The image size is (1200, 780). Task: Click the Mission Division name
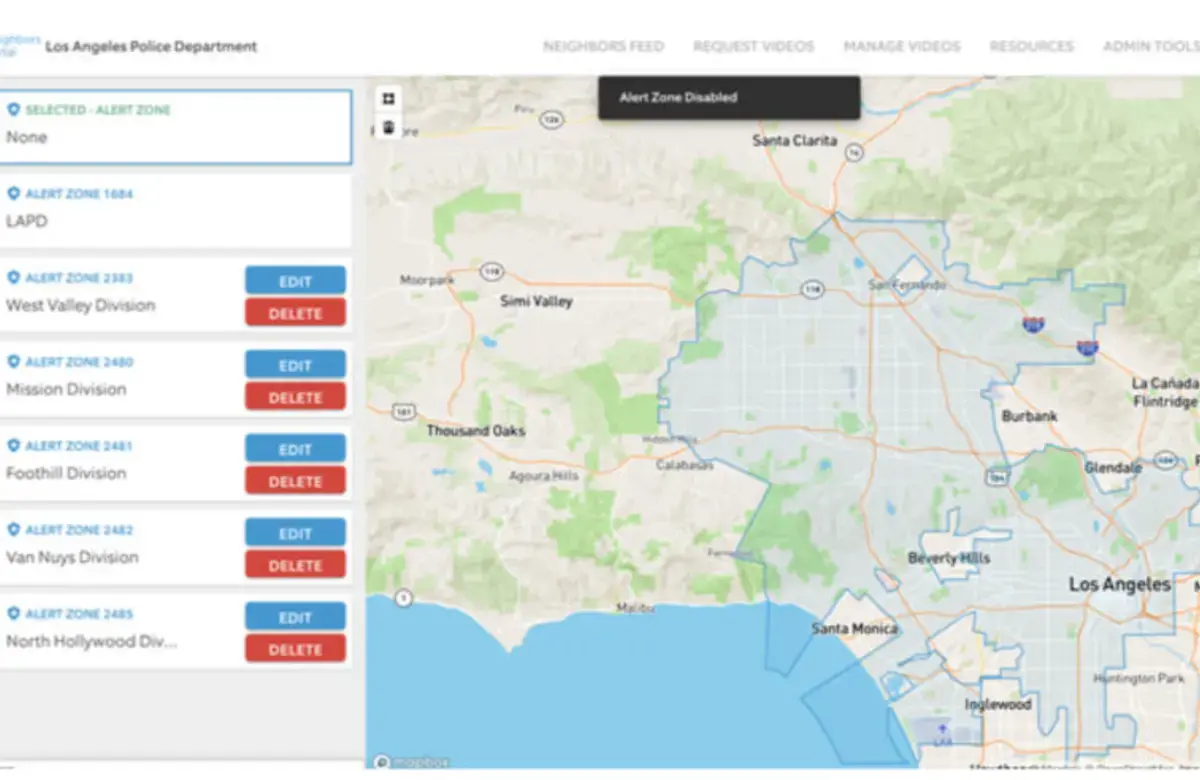(x=66, y=389)
